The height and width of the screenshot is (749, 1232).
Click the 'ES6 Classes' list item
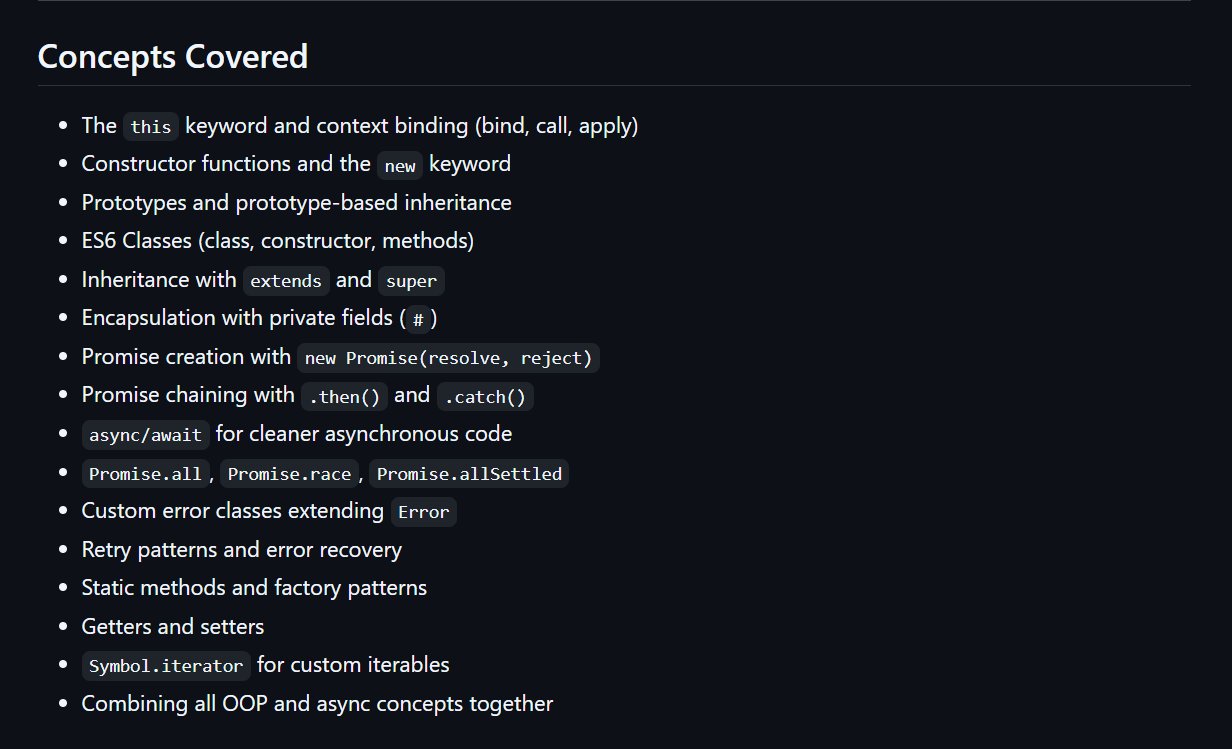pos(277,241)
